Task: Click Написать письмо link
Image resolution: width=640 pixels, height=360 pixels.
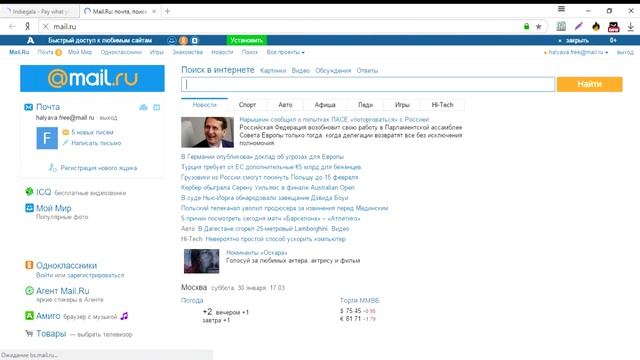Action: (96, 143)
